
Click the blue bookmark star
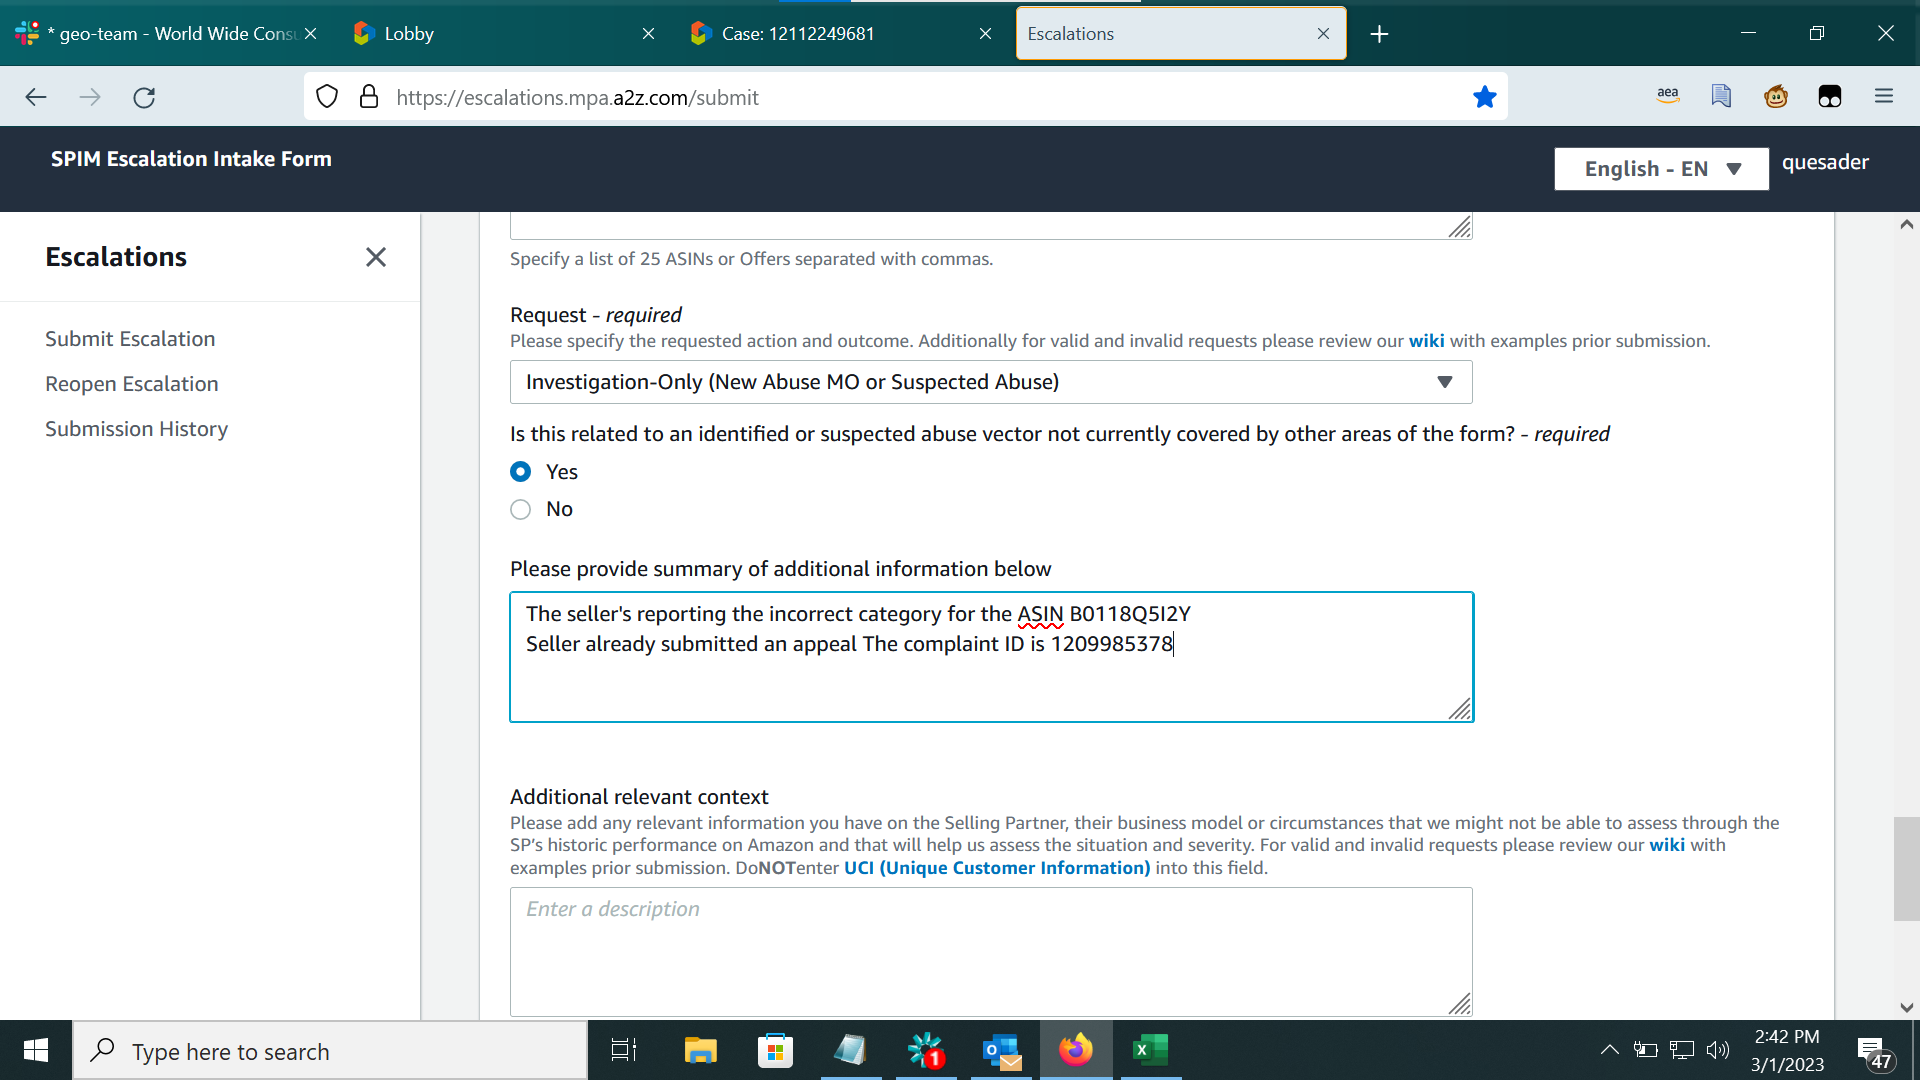click(x=1485, y=97)
